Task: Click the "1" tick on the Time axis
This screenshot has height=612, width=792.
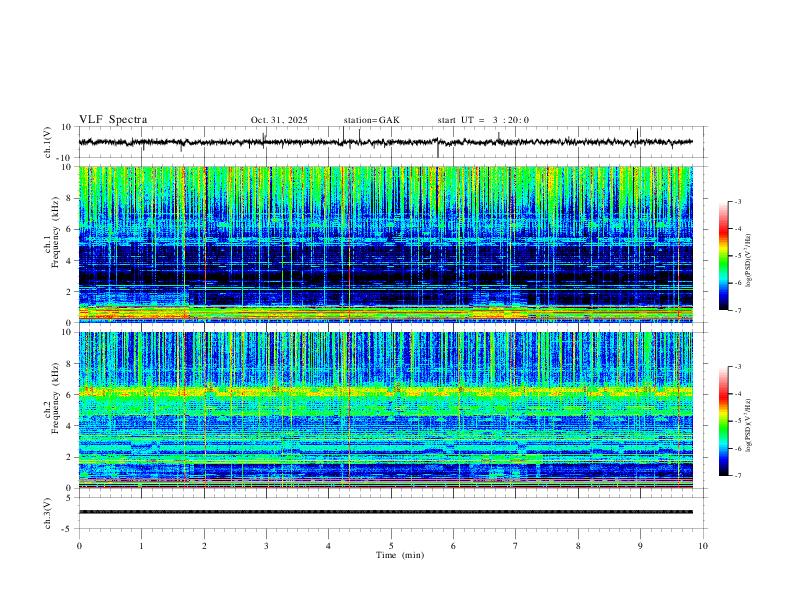Action: coord(141,546)
